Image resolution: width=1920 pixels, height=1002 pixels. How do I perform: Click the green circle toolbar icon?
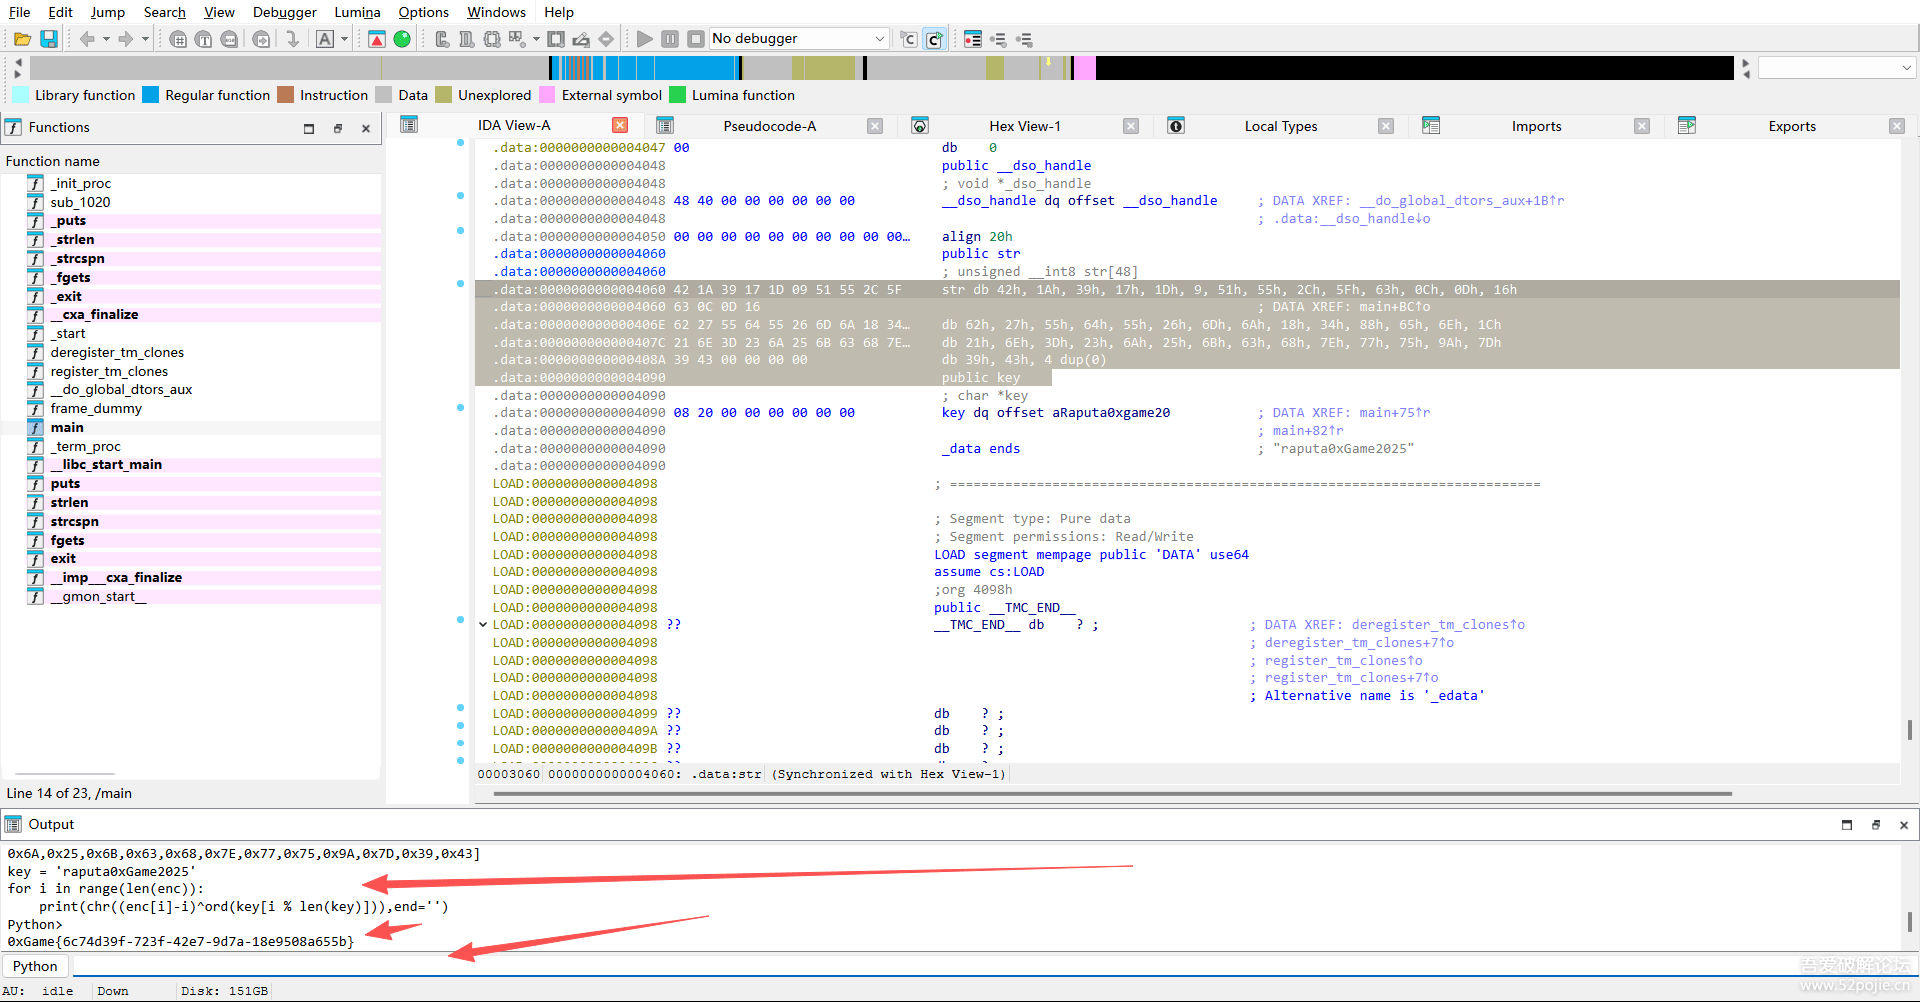coord(402,39)
